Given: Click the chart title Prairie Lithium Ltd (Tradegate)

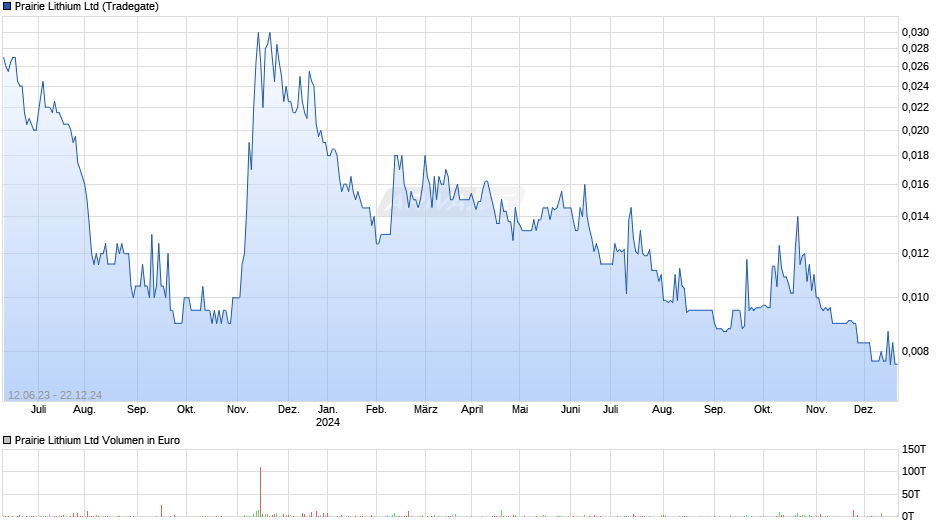Looking at the screenshot, I should (87, 7).
